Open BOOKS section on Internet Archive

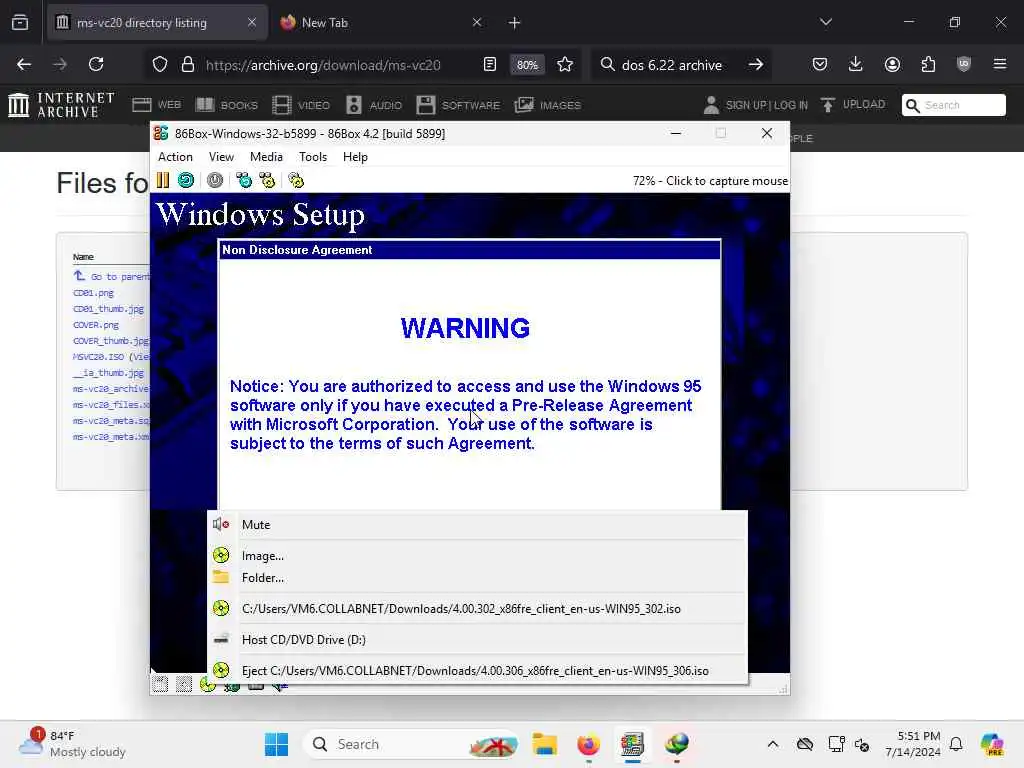227,105
